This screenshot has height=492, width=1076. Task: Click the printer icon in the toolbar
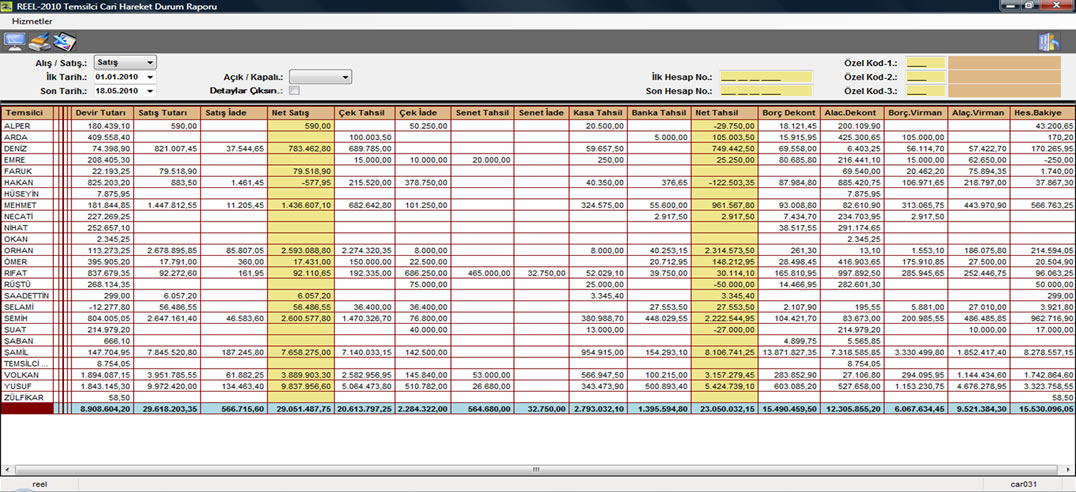tap(39, 42)
